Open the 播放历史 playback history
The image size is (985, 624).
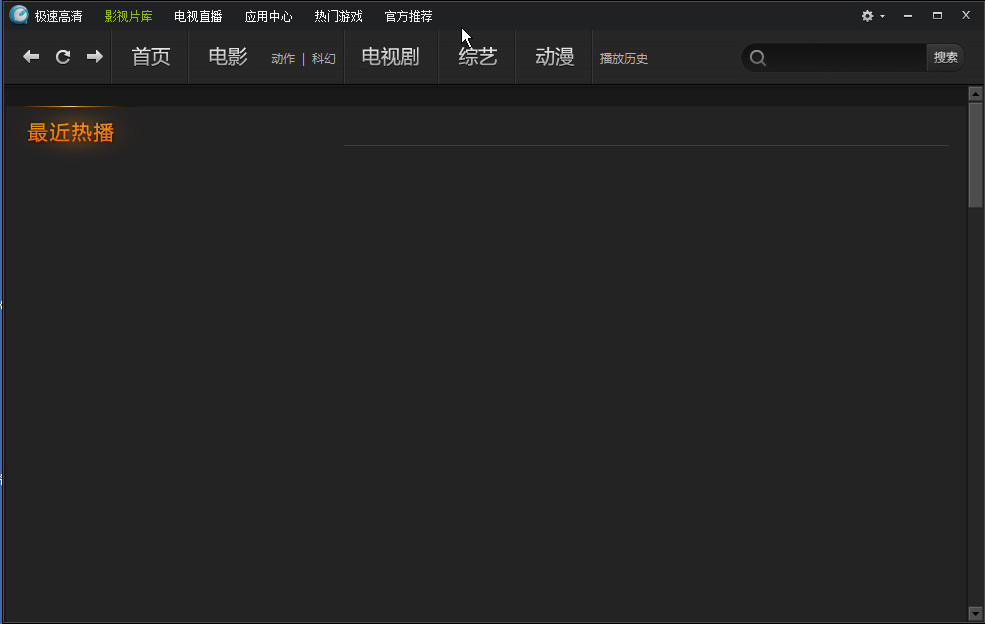(x=624, y=58)
